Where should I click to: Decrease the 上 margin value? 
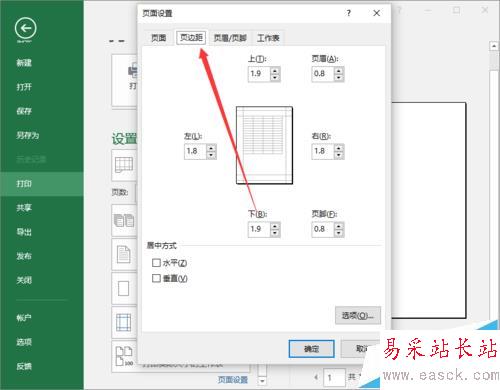[x=275, y=78]
